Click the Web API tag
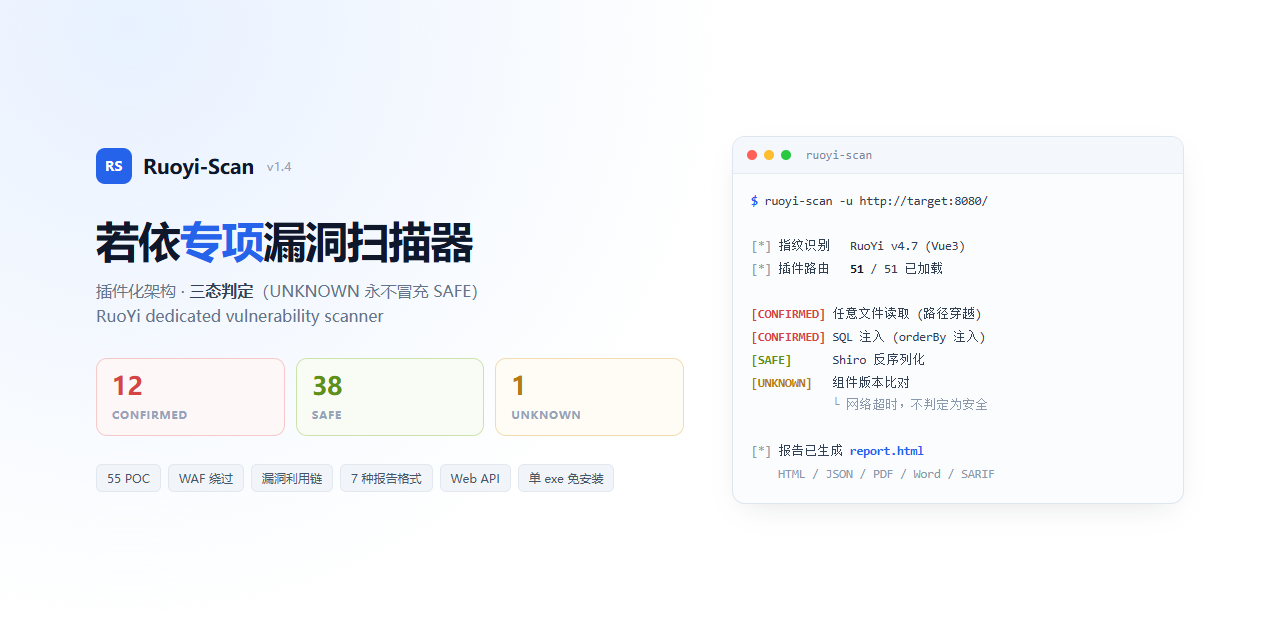Image resolution: width=1280 pixels, height=640 pixels. click(475, 478)
